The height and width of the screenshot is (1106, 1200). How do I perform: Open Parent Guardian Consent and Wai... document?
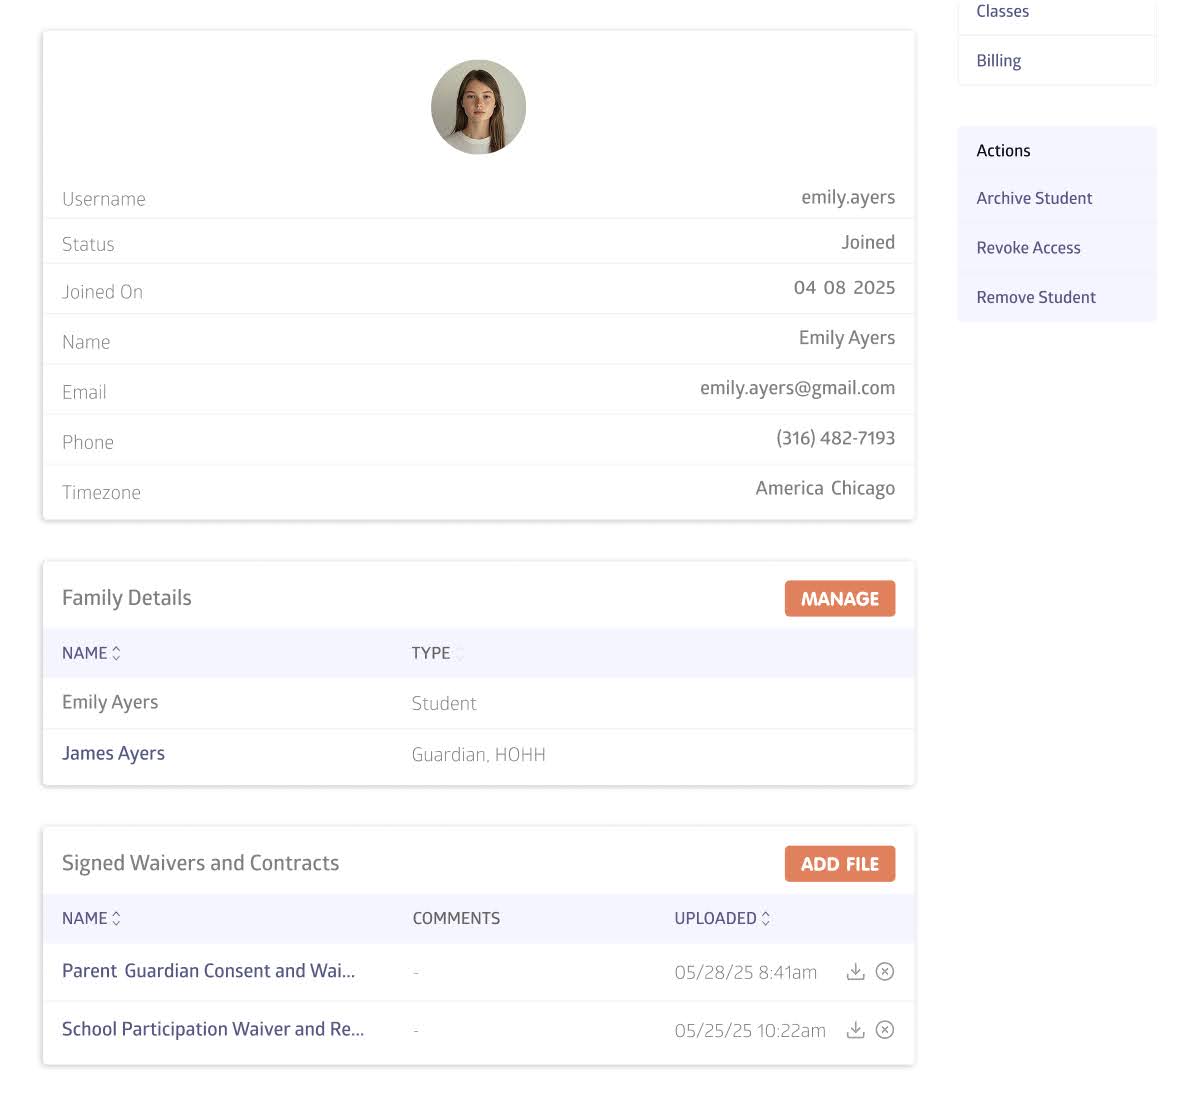click(x=208, y=971)
